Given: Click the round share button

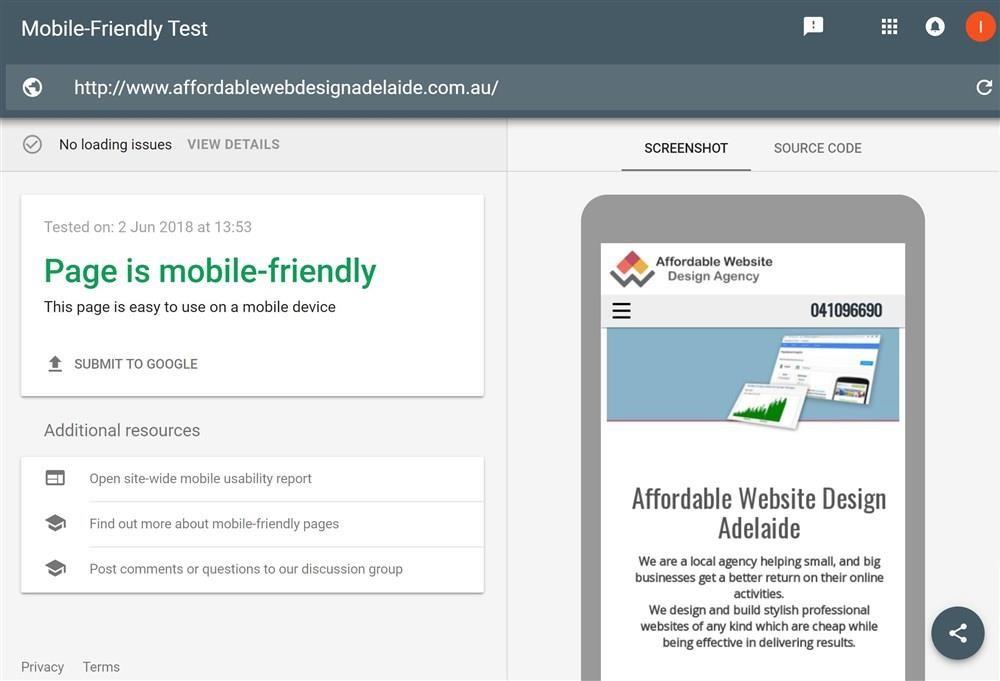Looking at the screenshot, I should coord(958,633).
